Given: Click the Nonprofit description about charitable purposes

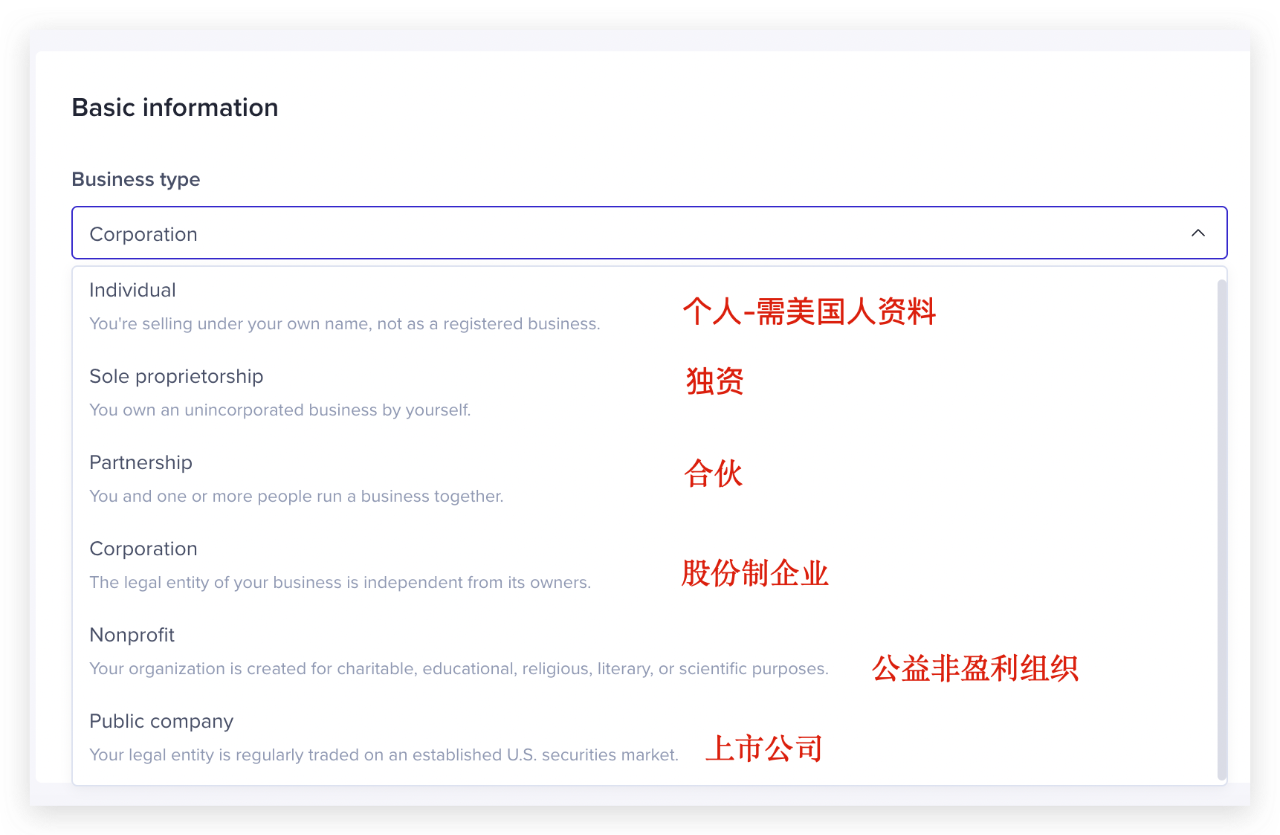Looking at the screenshot, I should click(x=458, y=668).
